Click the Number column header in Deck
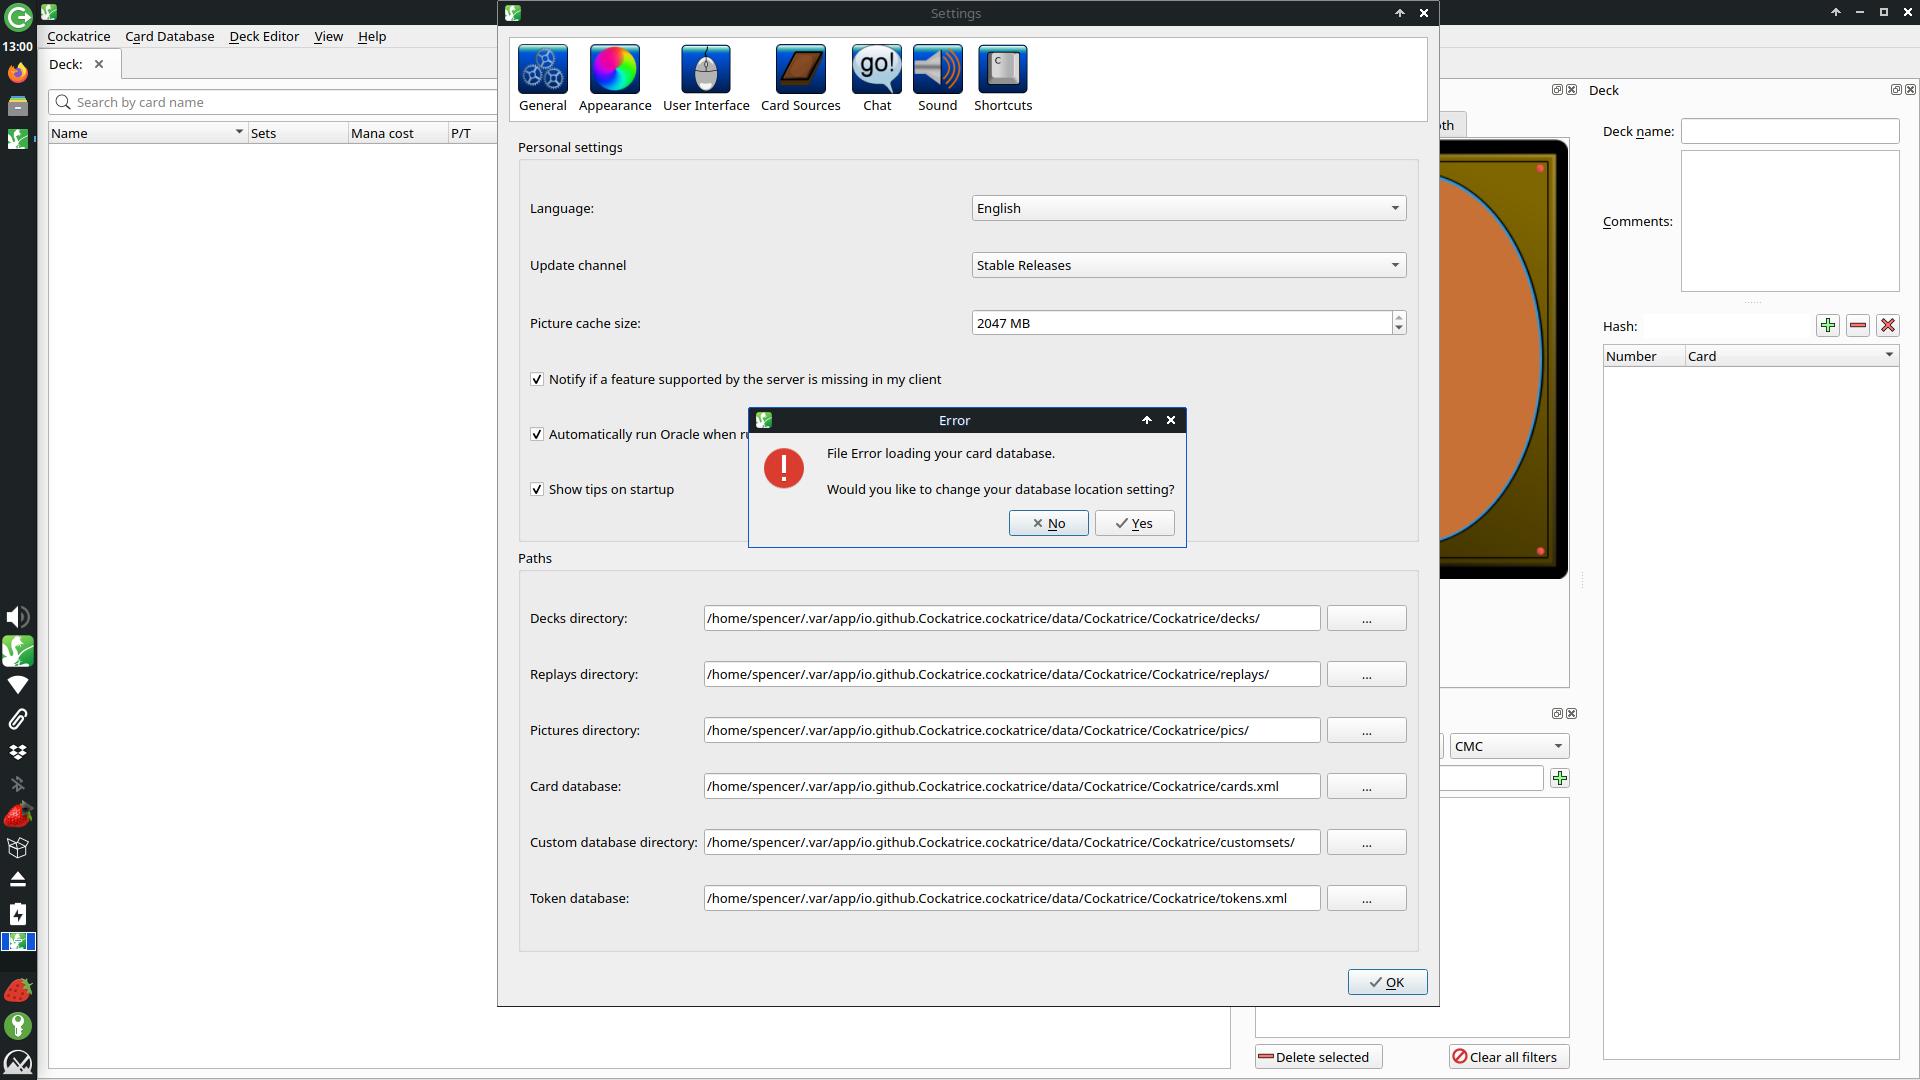Image resolution: width=1920 pixels, height=1080 pixels. (x=1645, y=356)
